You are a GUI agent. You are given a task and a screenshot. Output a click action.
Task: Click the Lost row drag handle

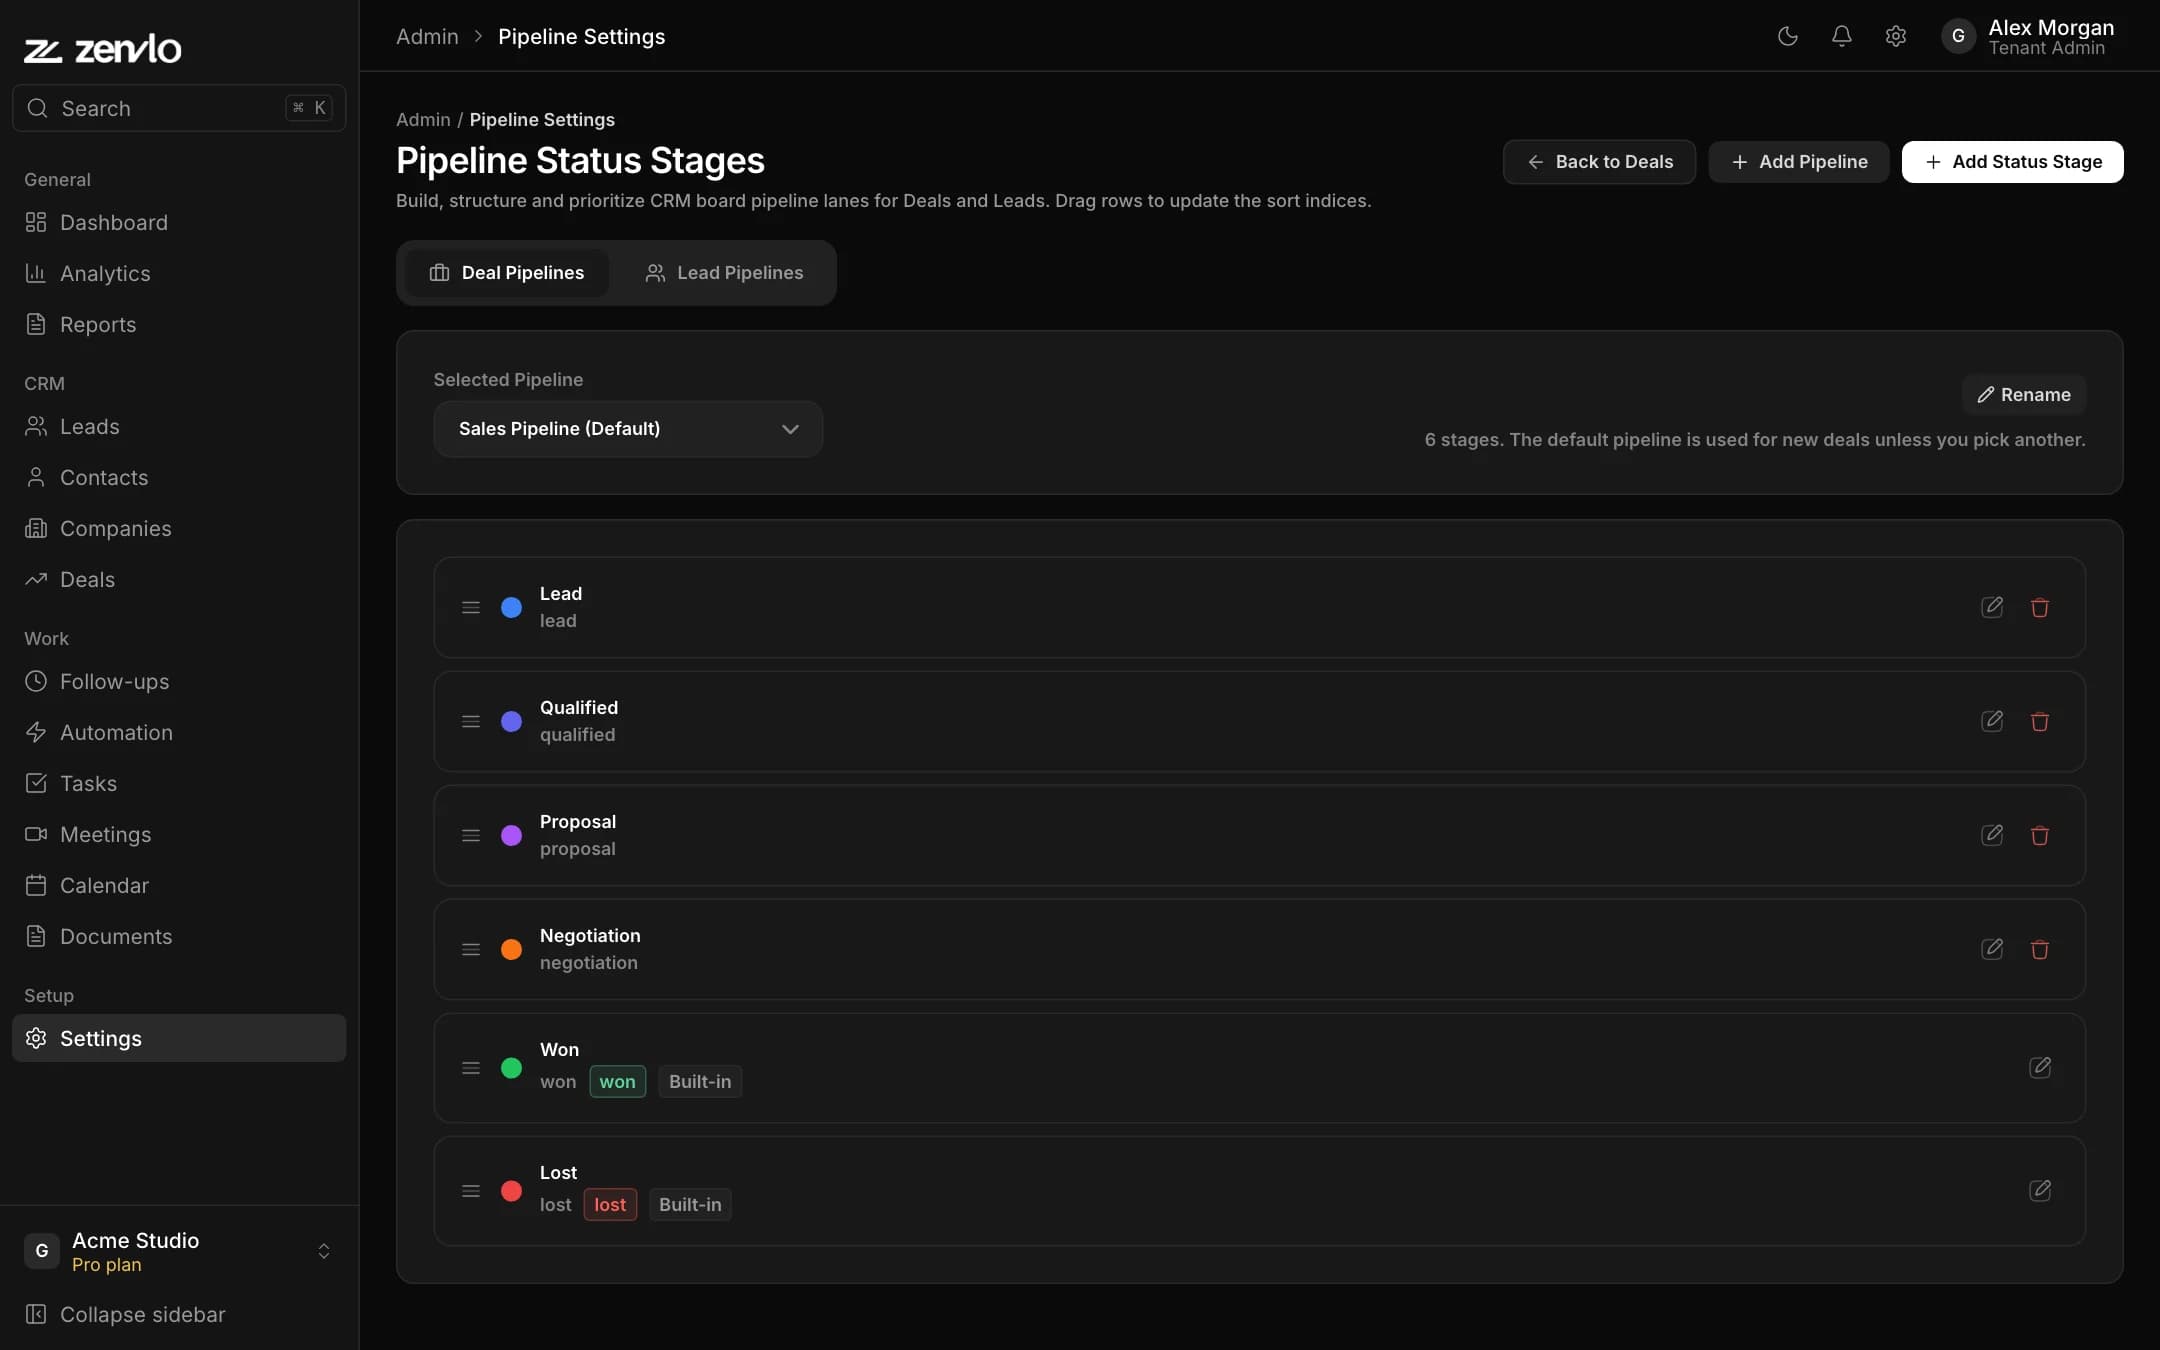[x=471, y=1191]
